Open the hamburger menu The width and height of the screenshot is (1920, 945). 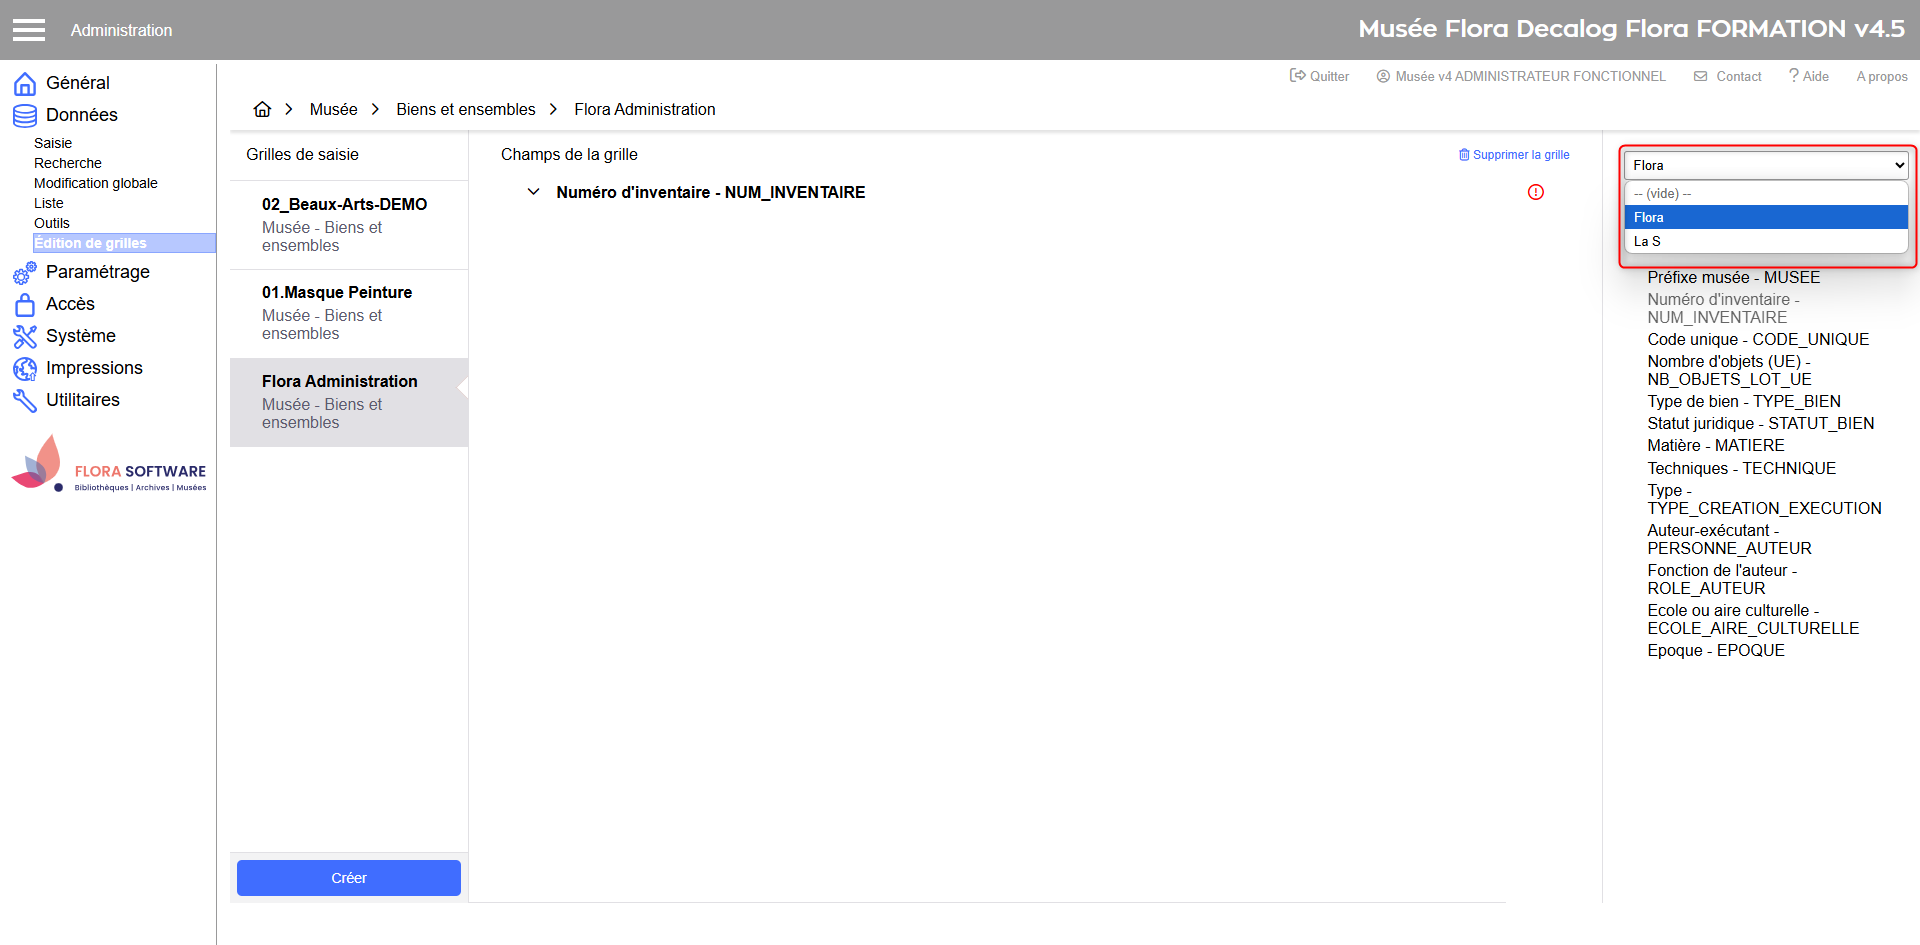29,30
